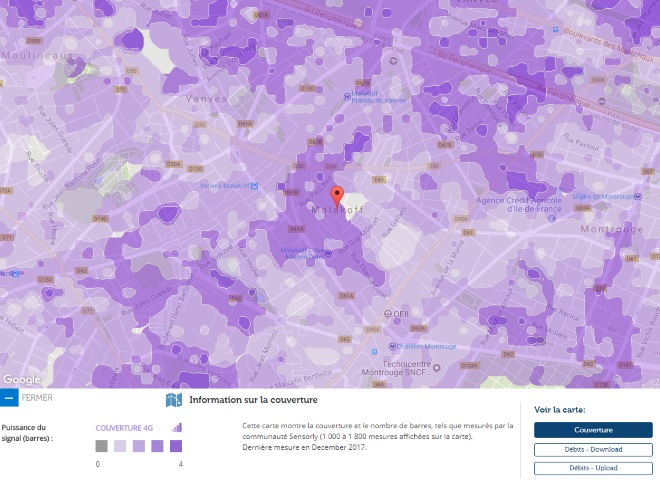Click the Rue Pasteur street label
The height and width of the screenshot is (489, 660).
(582, 144)
